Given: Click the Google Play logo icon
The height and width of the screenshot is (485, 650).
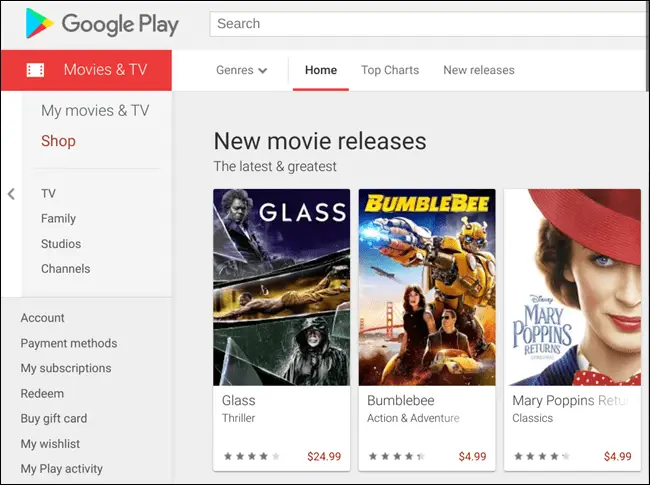Looking at the screenshot, I should tap(39, 24).
